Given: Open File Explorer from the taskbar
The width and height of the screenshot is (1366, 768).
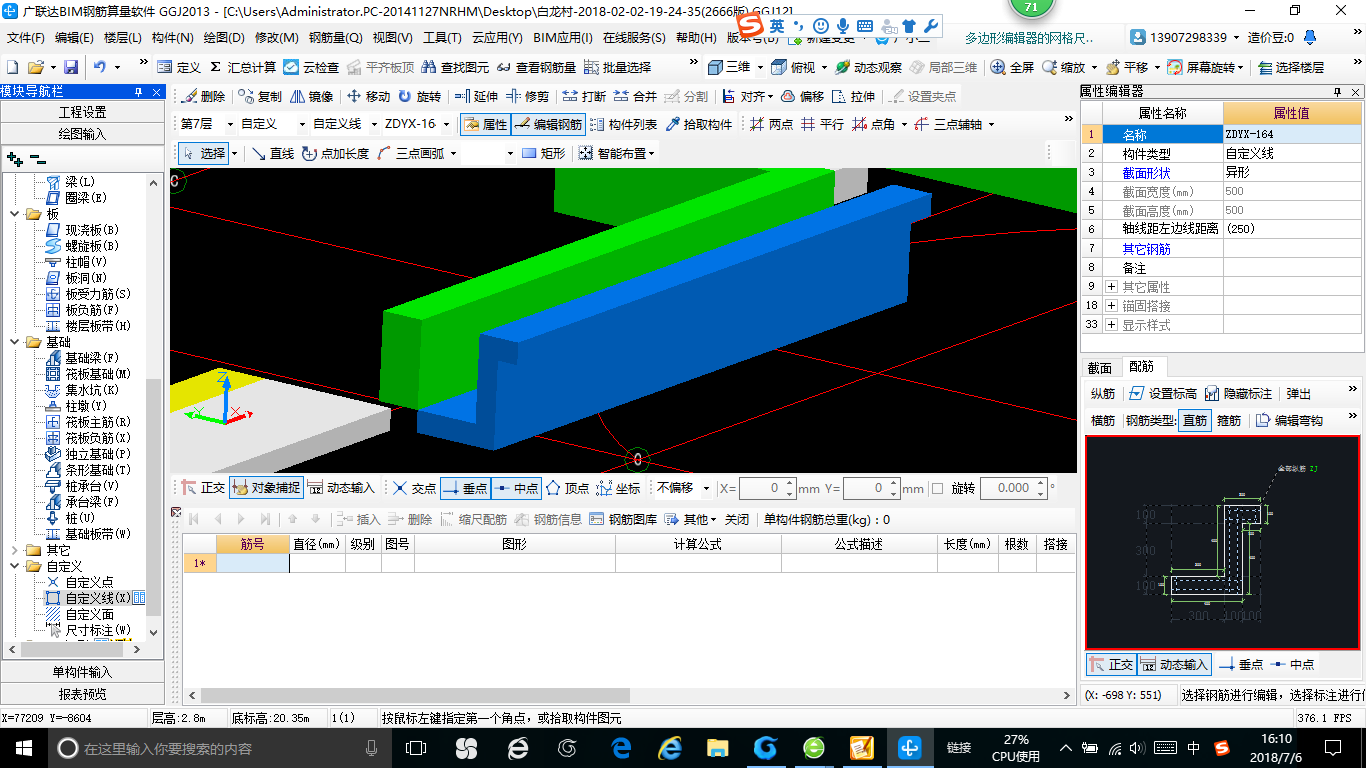Looking at the screenshot, I should coord(717,748).
